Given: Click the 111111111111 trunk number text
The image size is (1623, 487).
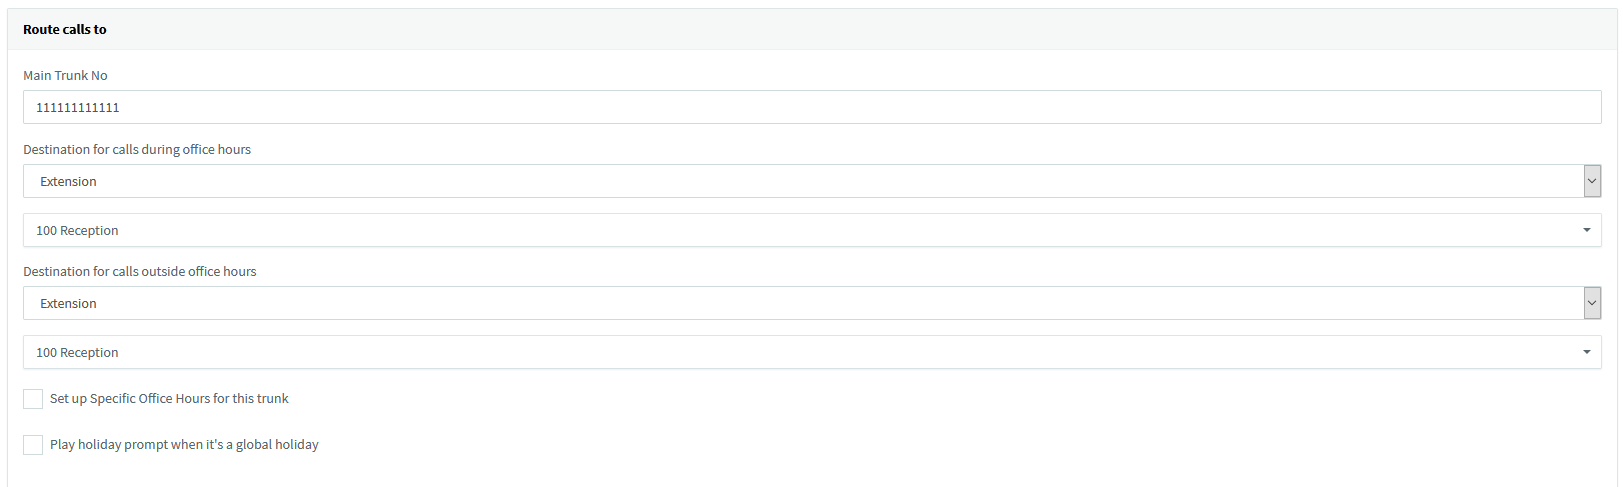Looking at the screenshot, I should point(78,107).
